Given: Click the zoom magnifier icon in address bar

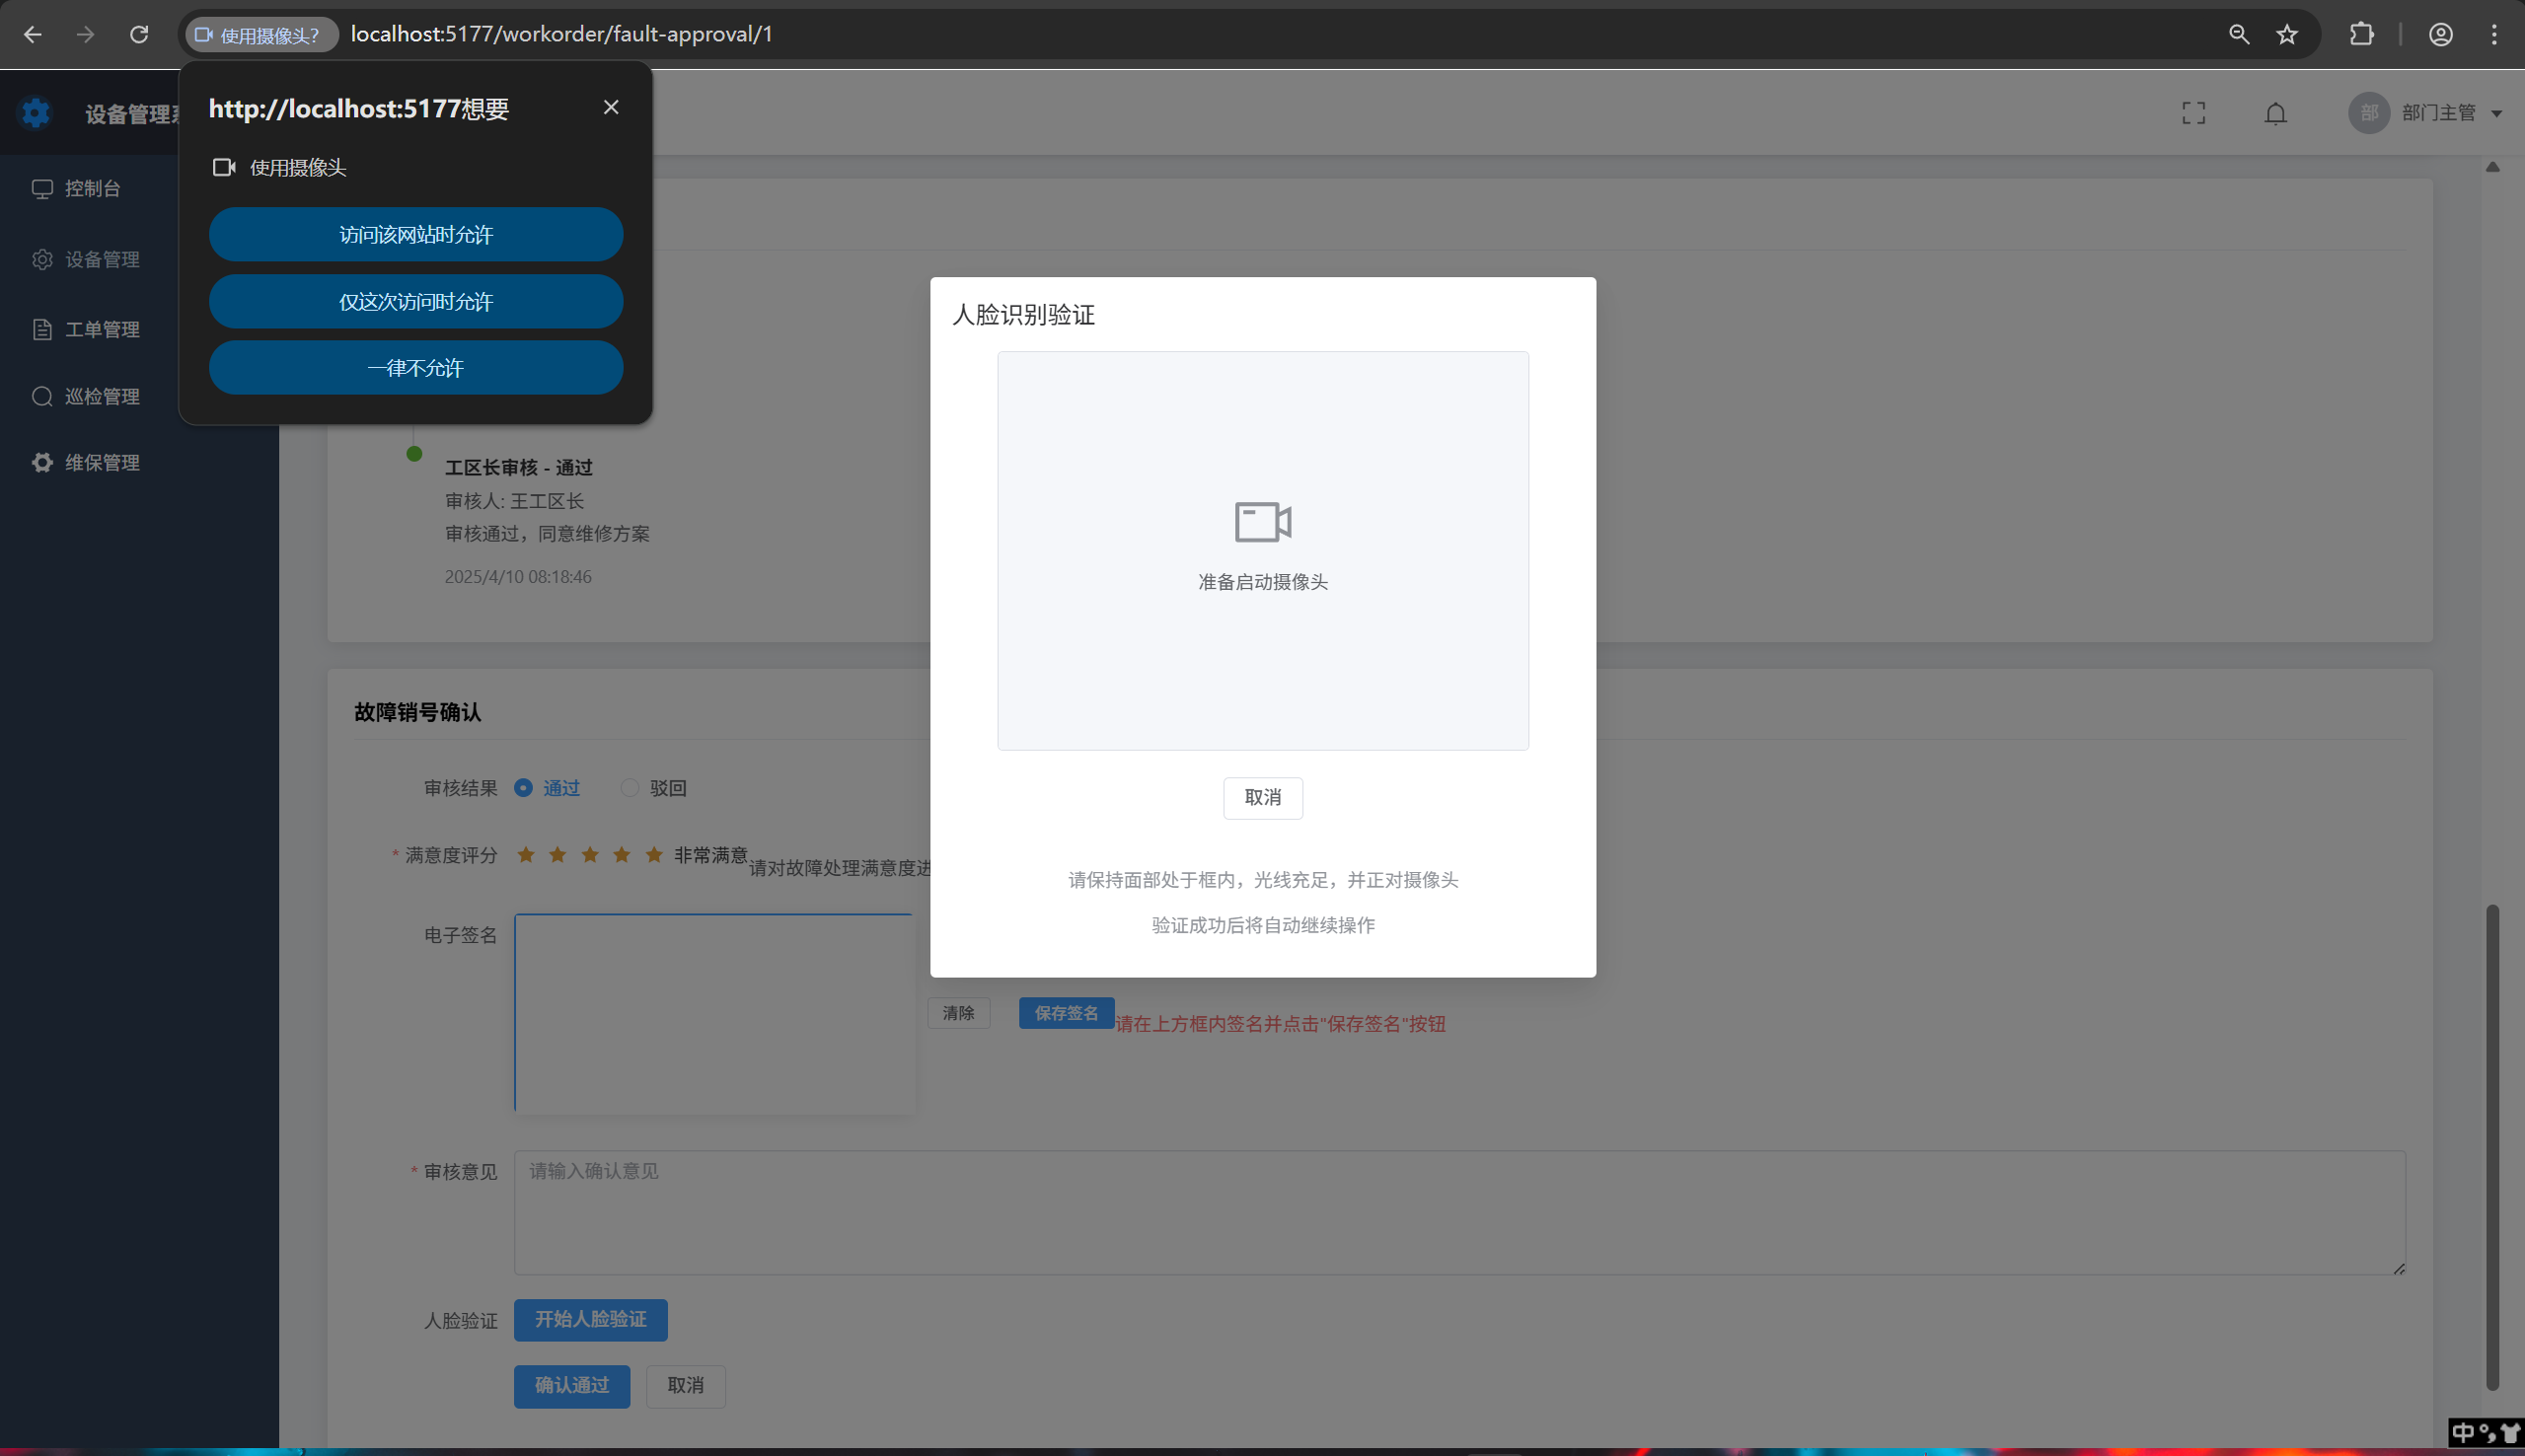Looking at the screenshot, I should point(2239,34).
